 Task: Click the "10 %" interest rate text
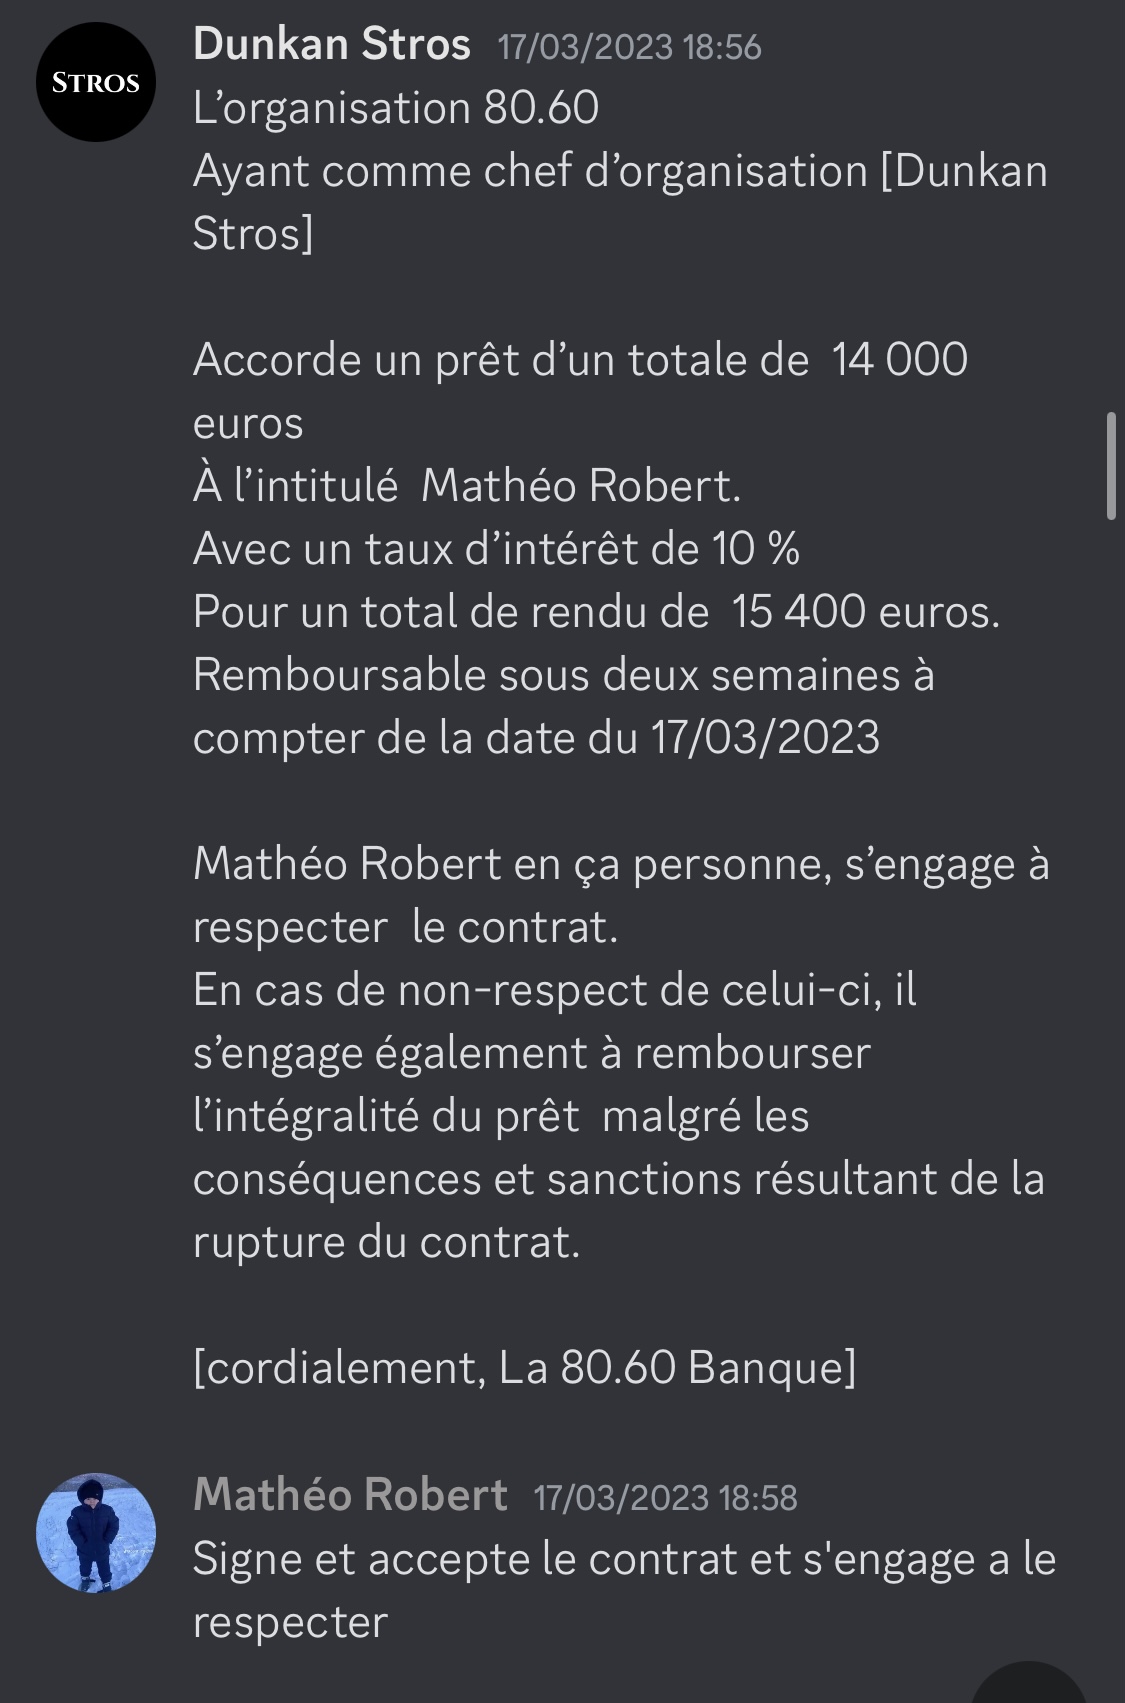click(x=756, y=549)
